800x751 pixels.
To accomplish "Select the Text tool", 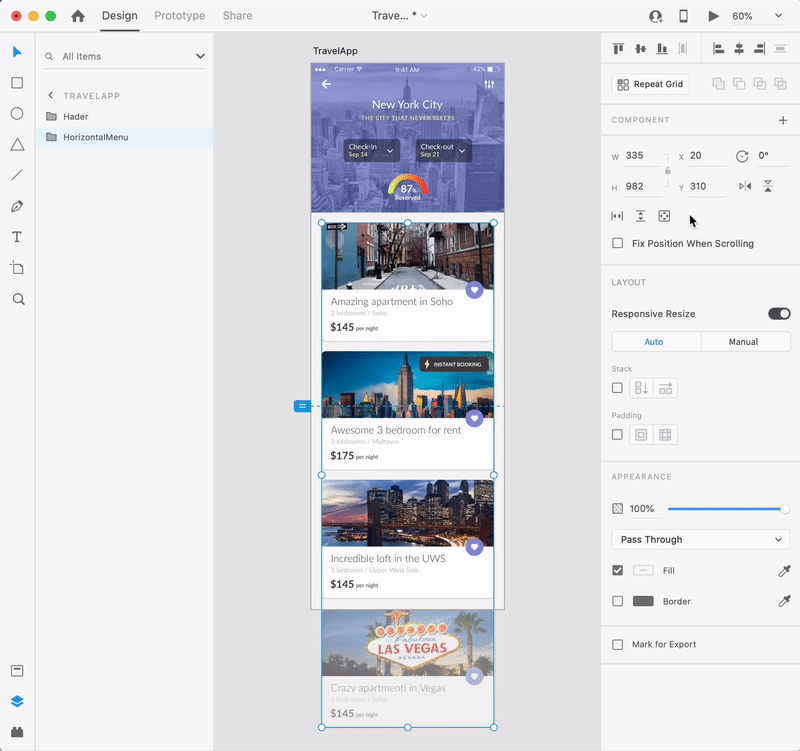I will click(x=17, y=237).
